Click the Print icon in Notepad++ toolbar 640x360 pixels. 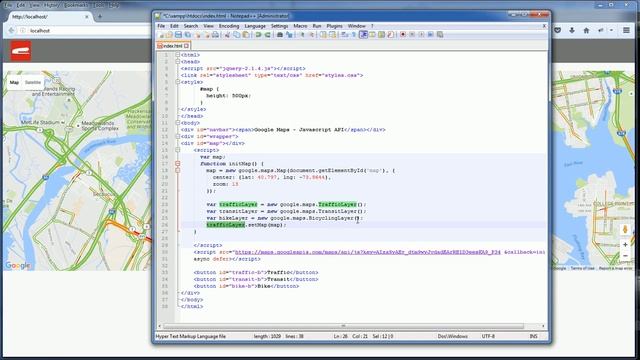click(215, 35)
